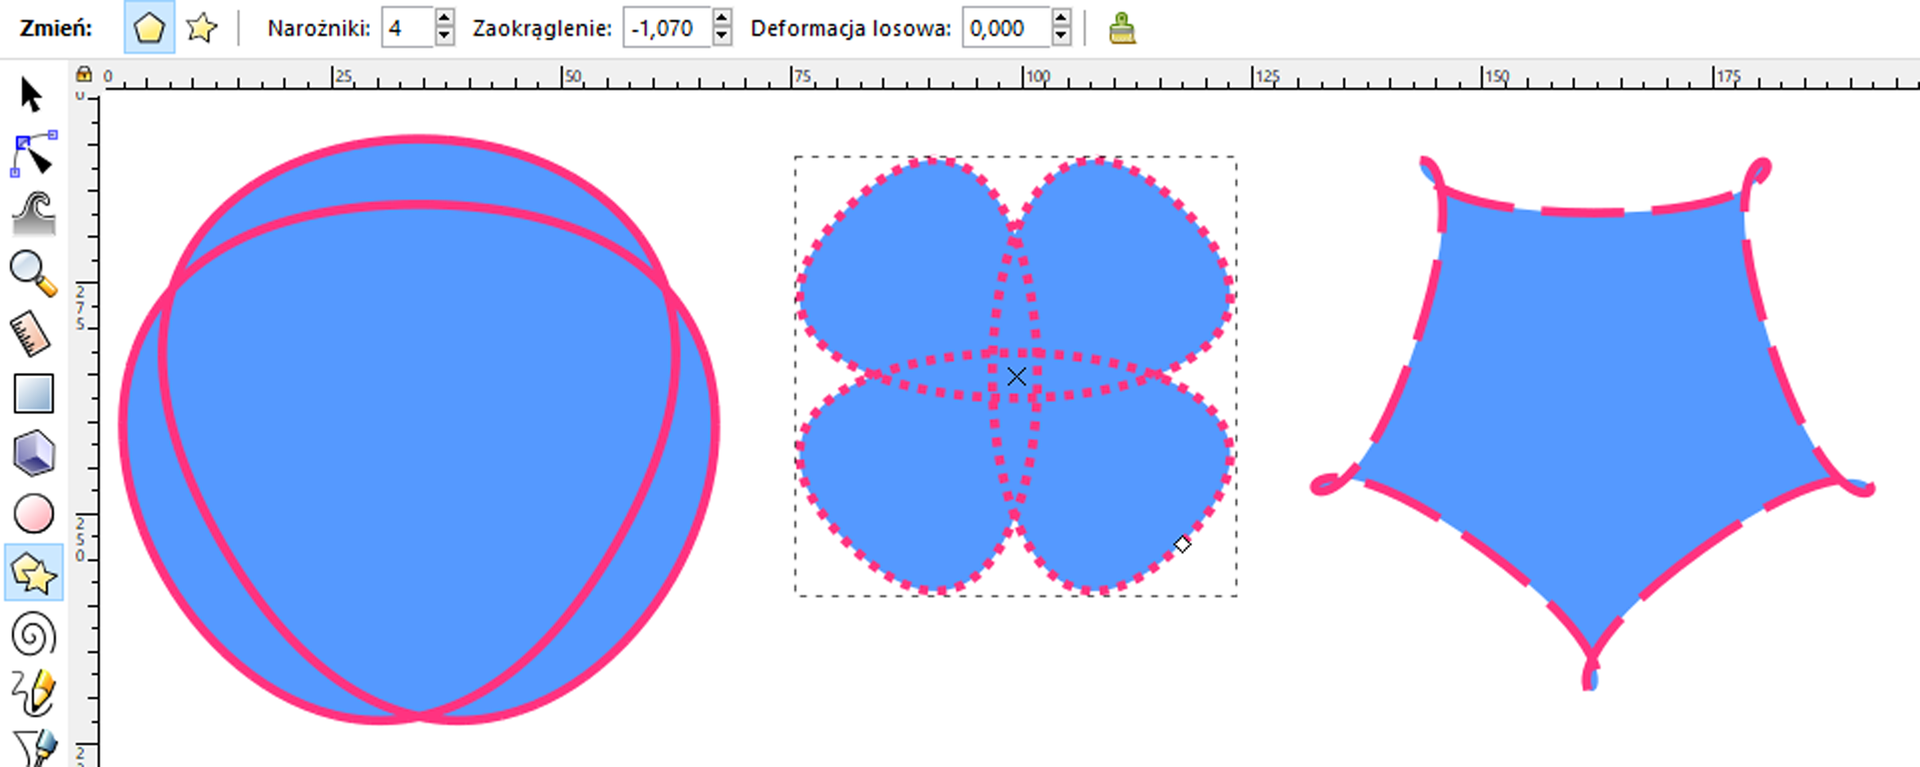The height and width of the screenshot is (767, 1920).
Task: Click the white diamond handle on clover shape
Action: [x=1182, y=544]
